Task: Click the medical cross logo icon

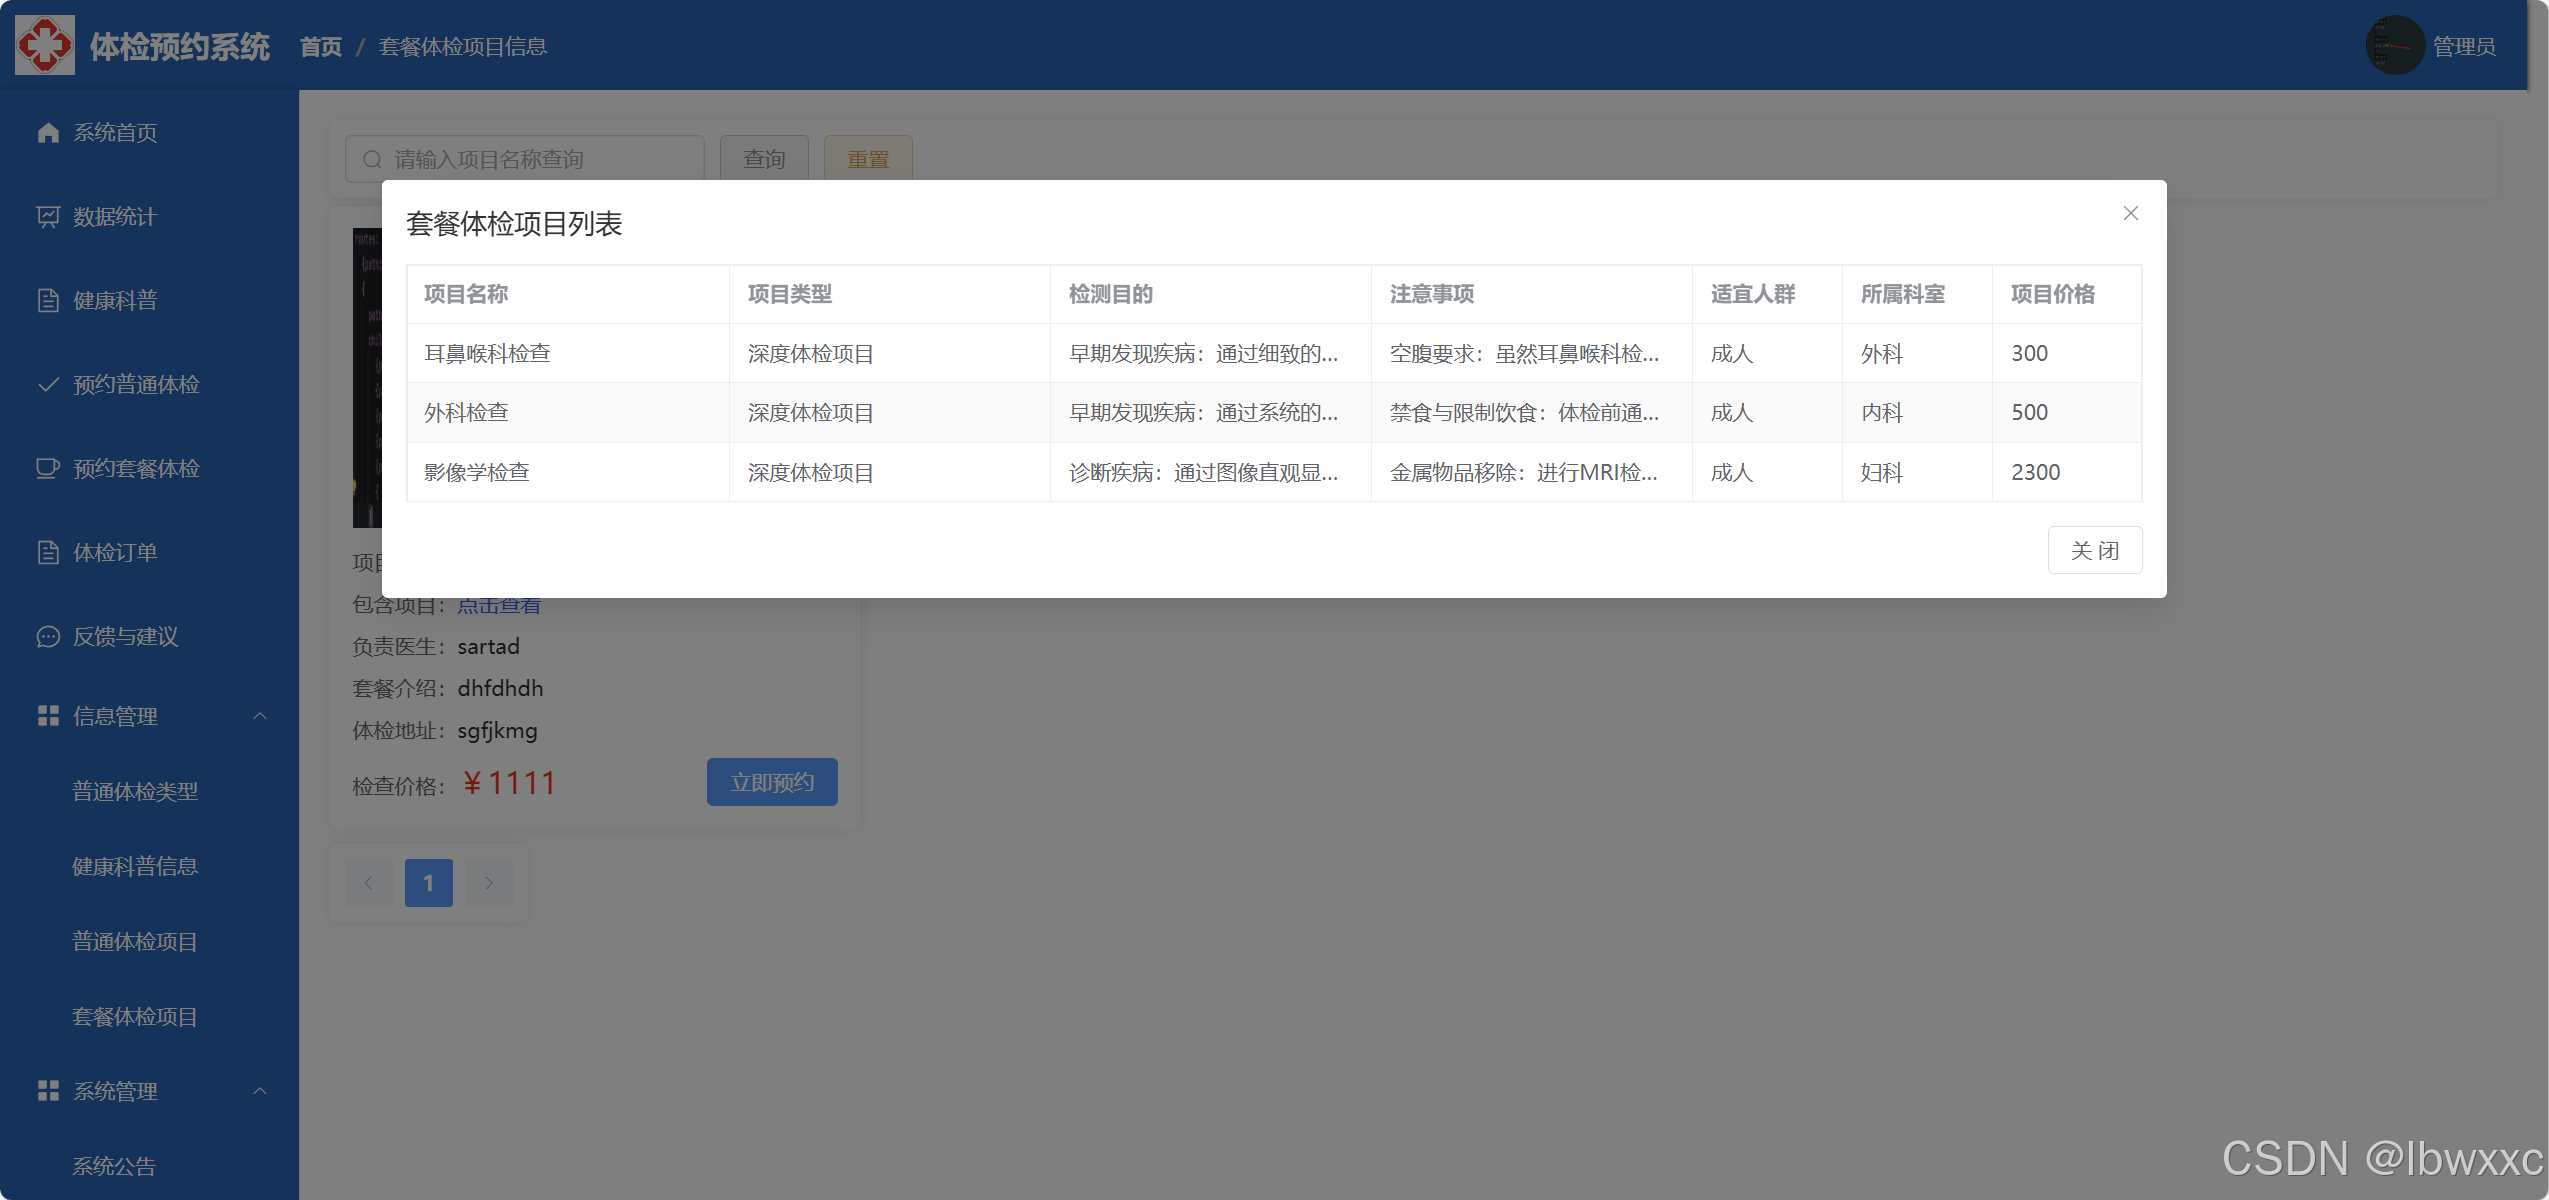Action: (45, 45)
